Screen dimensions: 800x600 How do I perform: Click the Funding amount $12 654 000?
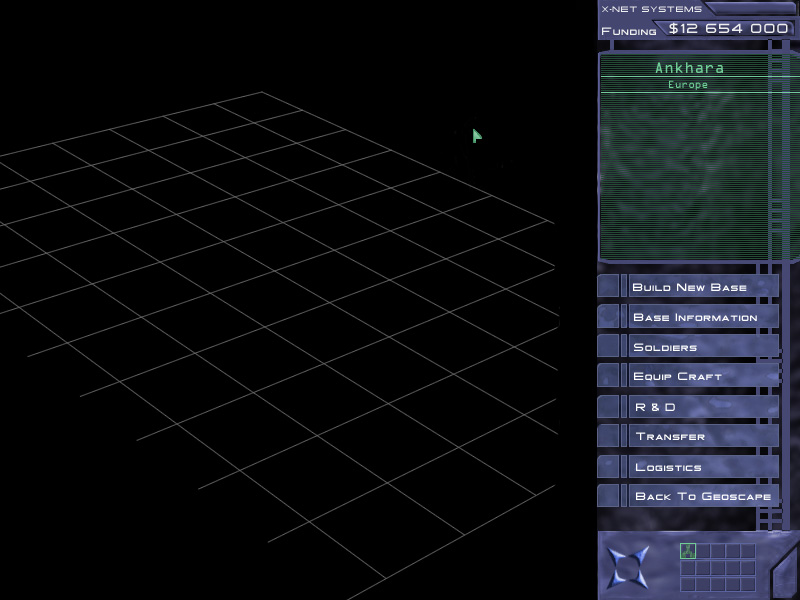point(729,29)
